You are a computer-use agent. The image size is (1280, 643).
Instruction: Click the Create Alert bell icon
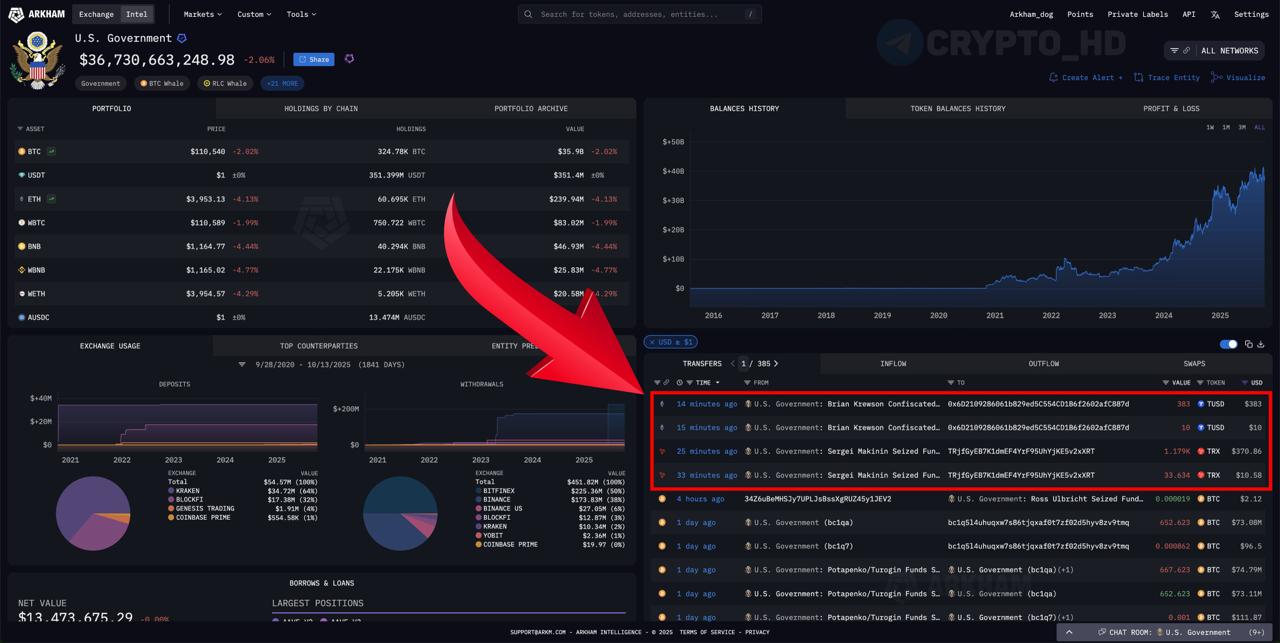[1053, 77]
